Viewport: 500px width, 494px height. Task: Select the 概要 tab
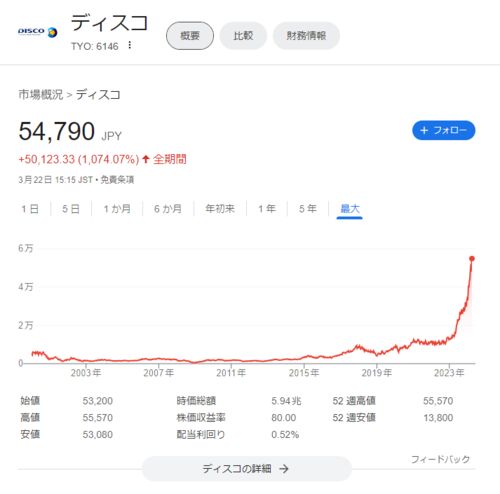click(x=190, y=36)
